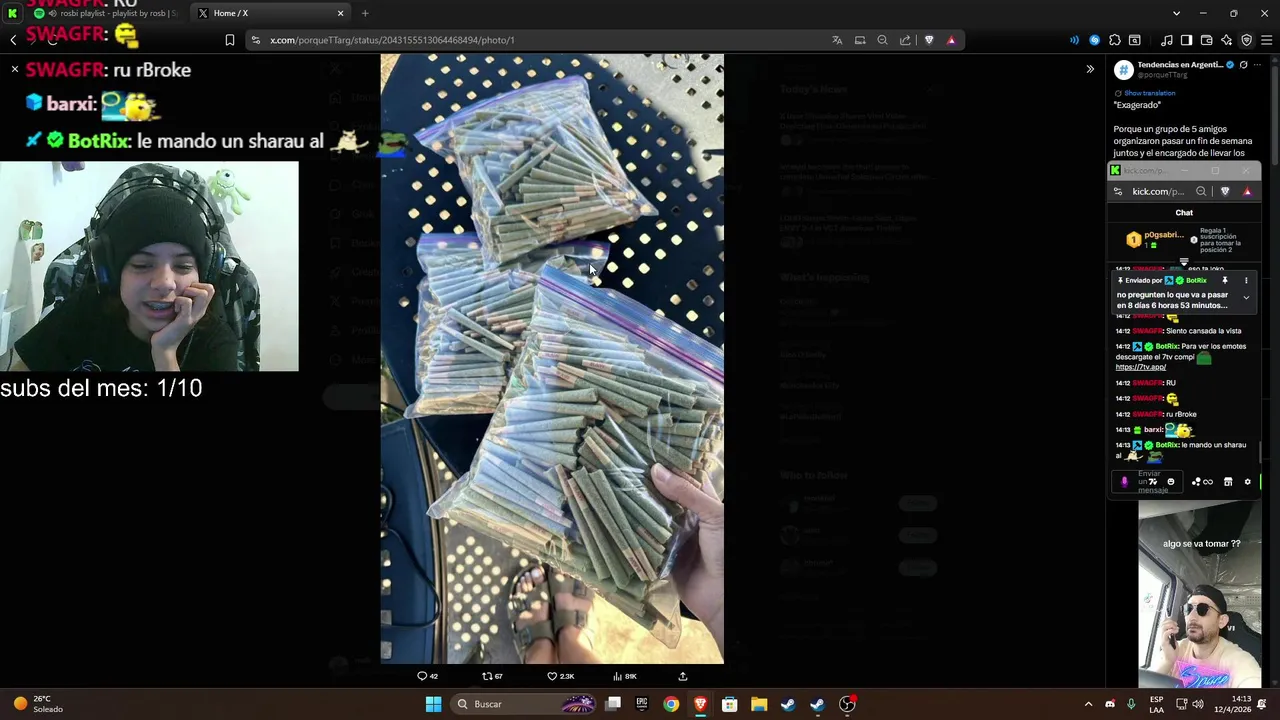The width and height of the screenshot is (1280, 720).
Task: Open the extensions puzzle icon
Action: click(x=1115, y=40)
